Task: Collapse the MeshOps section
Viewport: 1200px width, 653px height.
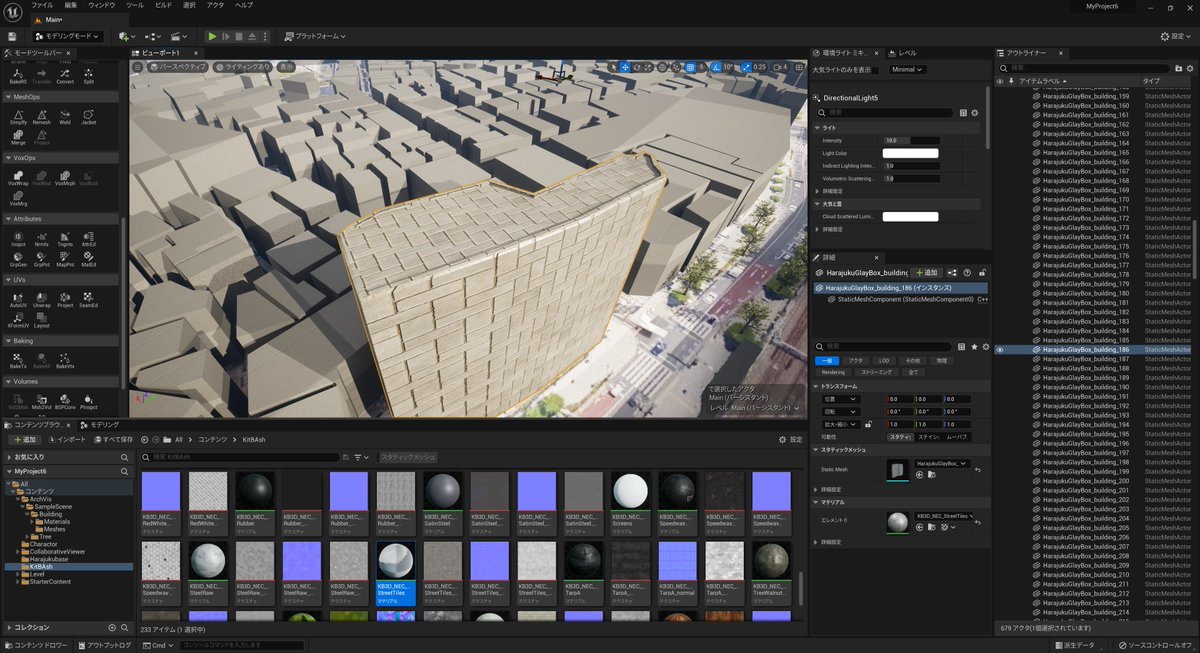Action: point(10,97)
